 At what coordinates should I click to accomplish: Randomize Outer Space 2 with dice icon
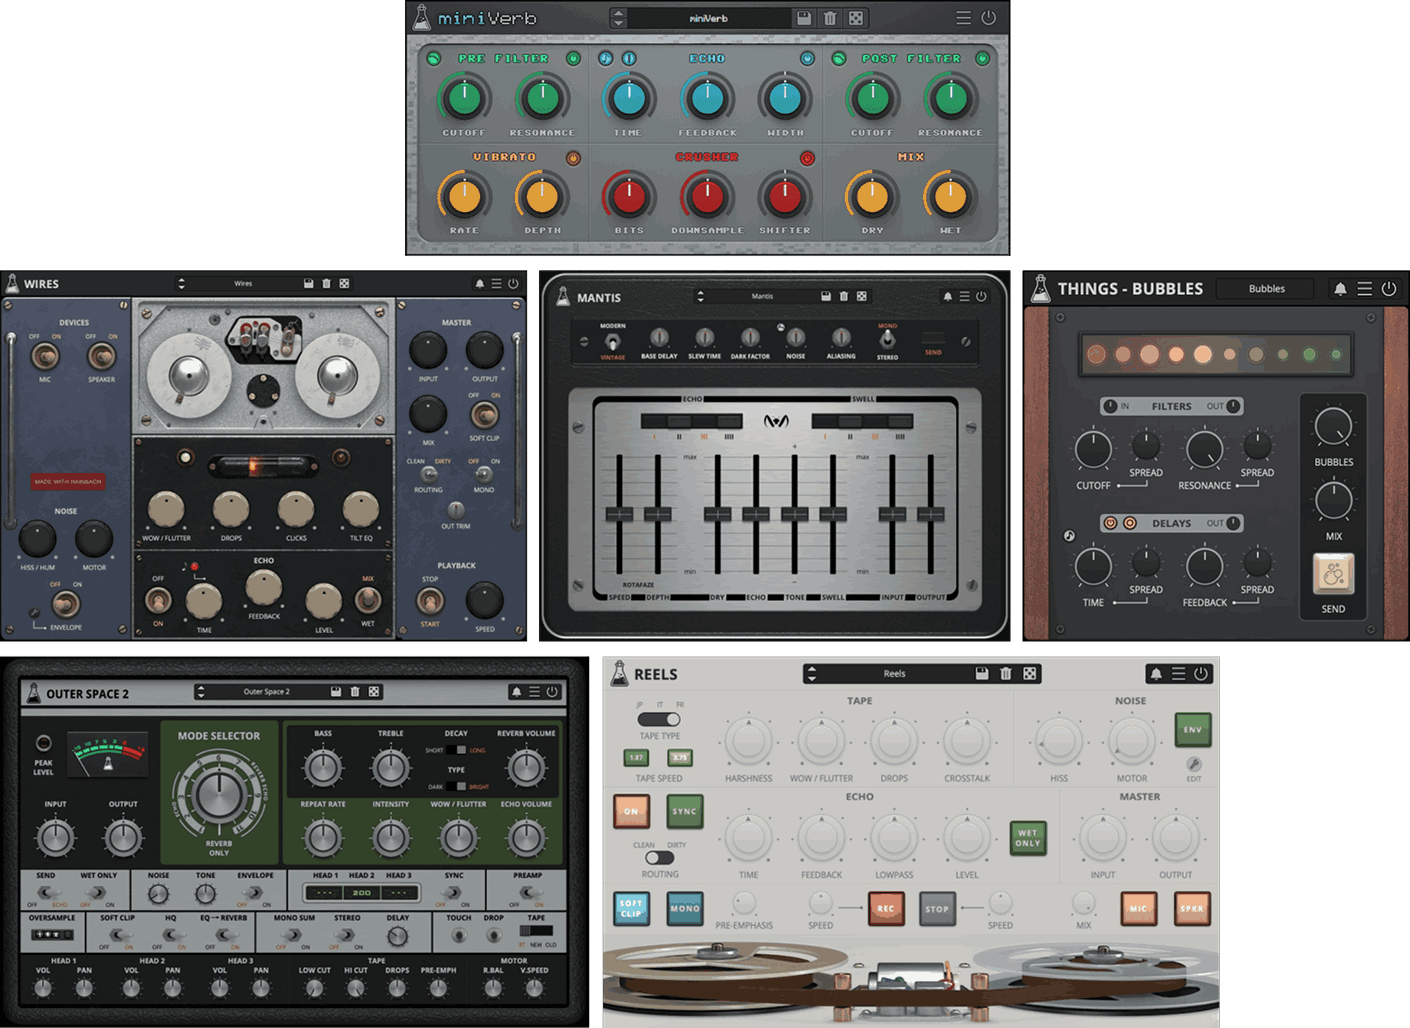(373, 691)
